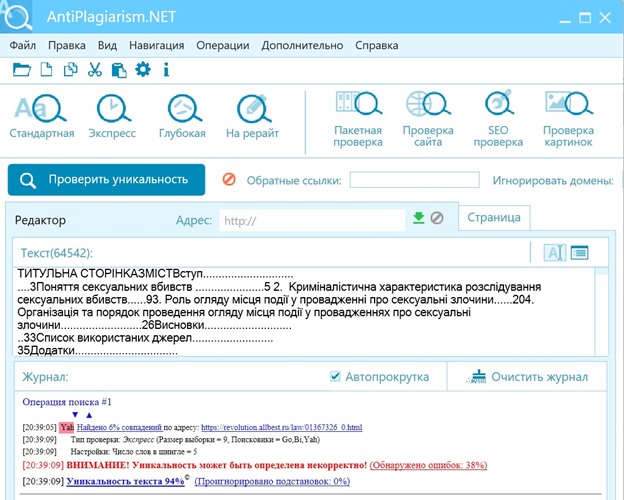Click the red forbidden icon near Обратные ссылки
The image size is (624, 500).
[x=229, y=180]
